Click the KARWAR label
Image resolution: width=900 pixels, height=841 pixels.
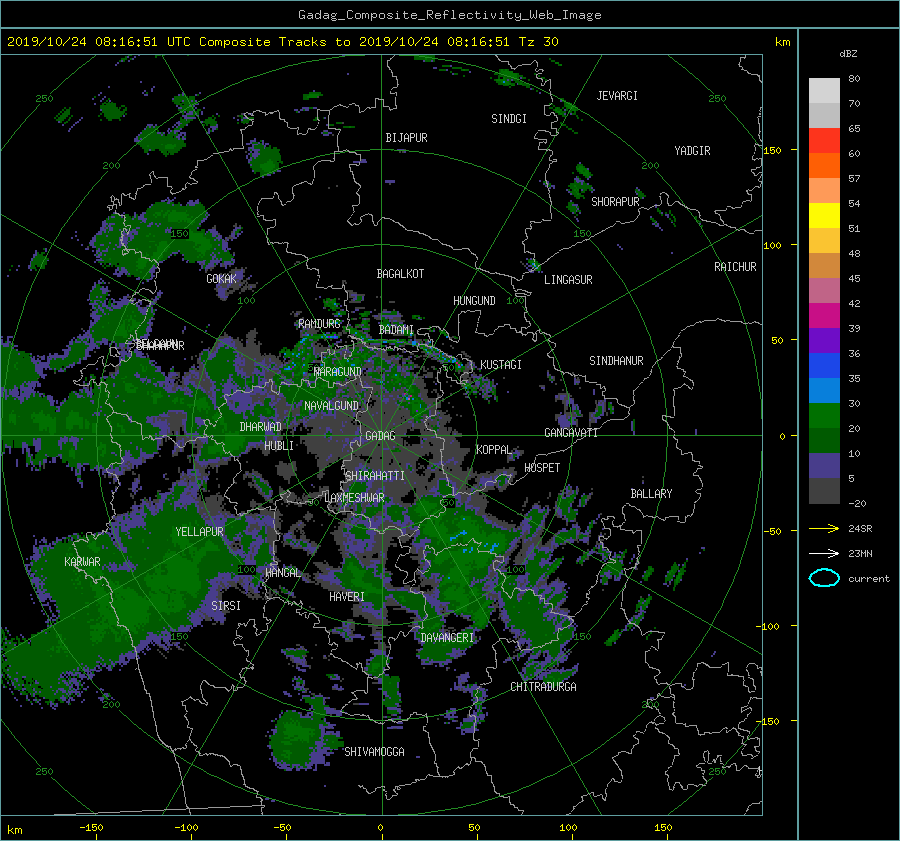(82, 562)
